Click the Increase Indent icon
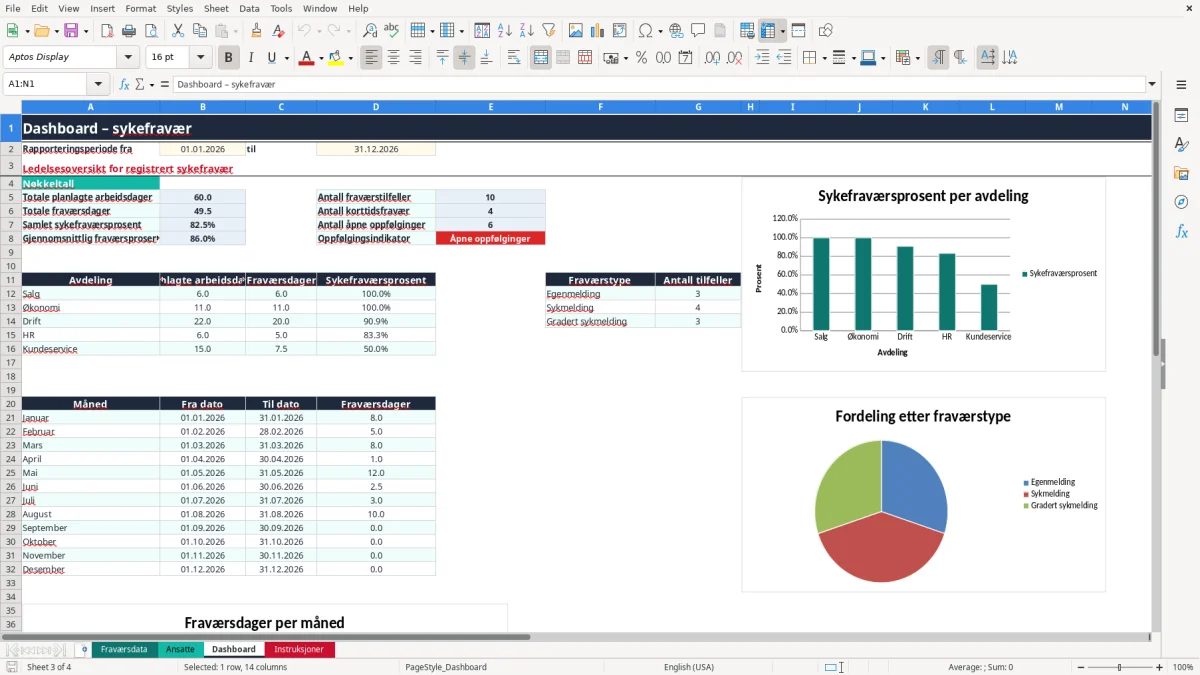This screenshot has height=675, width=1200. click(x=762, y=58)
